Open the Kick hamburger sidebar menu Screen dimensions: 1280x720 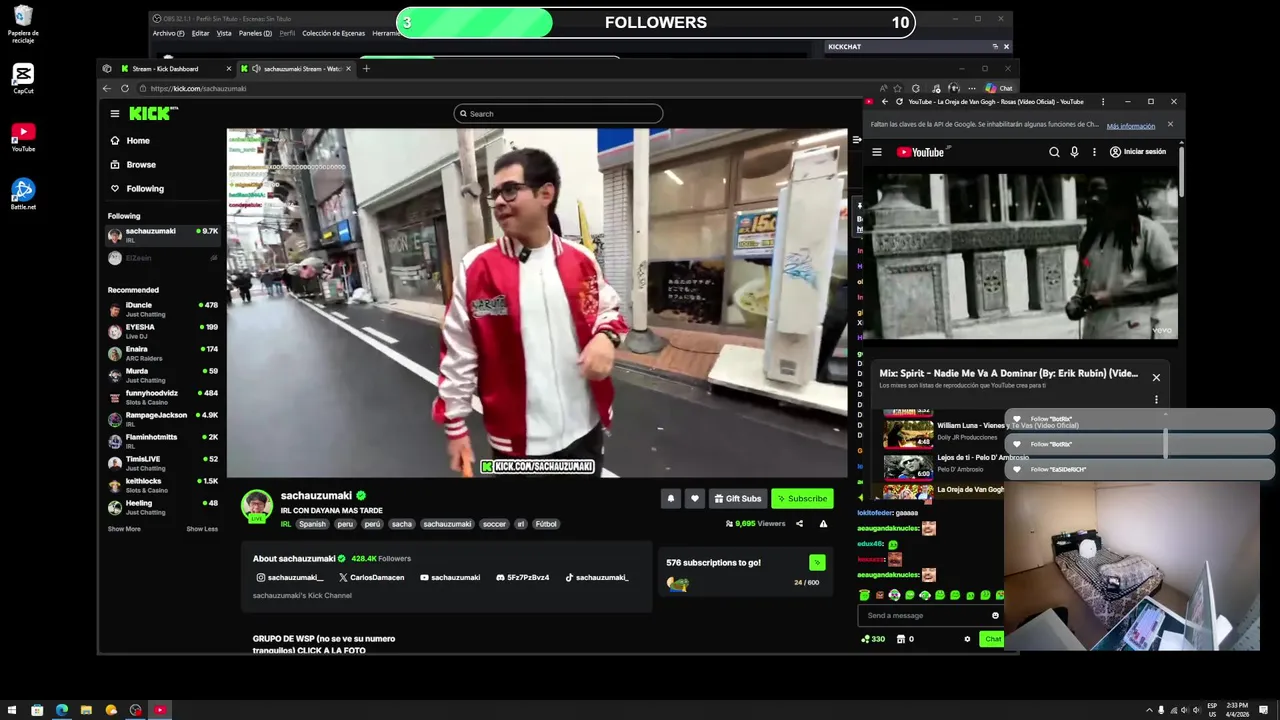click(115, 114)
